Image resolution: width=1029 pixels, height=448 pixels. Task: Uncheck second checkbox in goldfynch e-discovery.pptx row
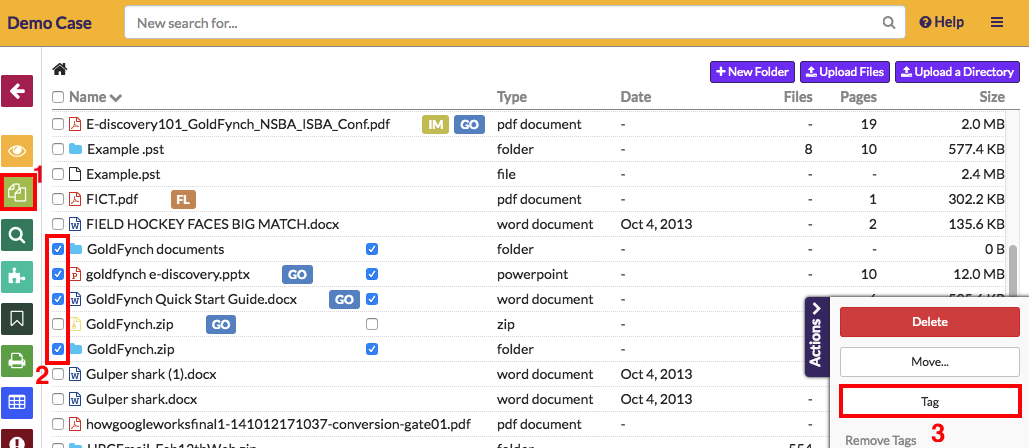point(372,274)
